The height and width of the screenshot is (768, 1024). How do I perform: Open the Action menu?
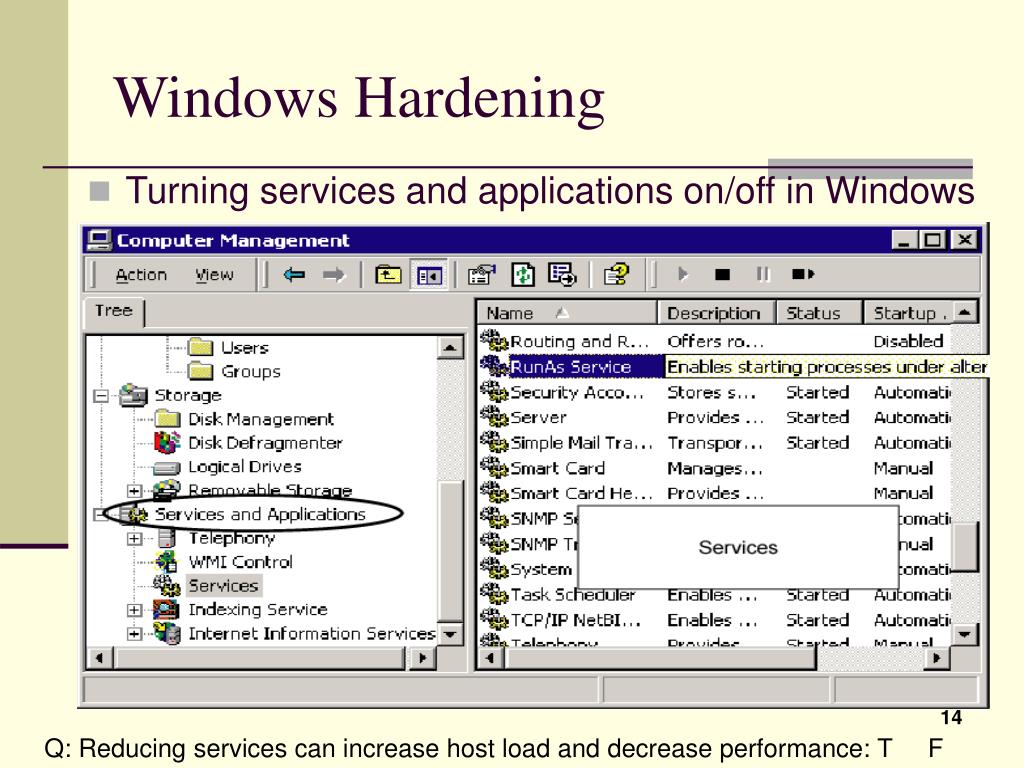141,275
